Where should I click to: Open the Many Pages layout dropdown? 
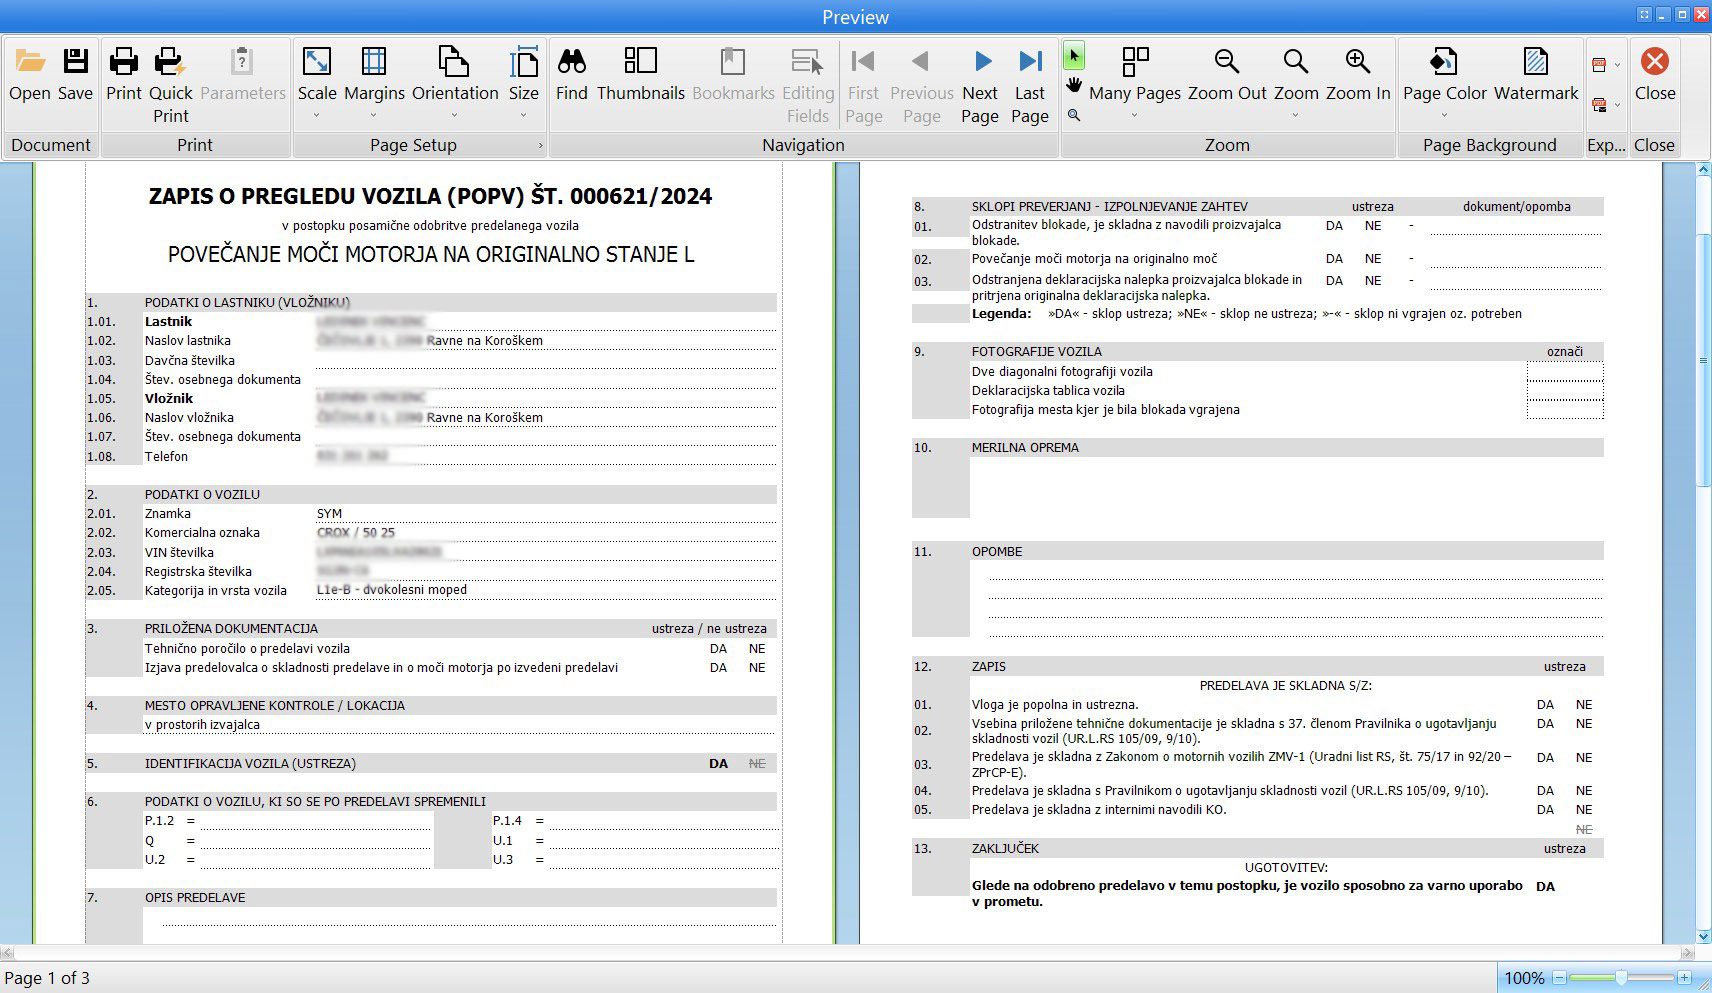(x=1134, y=115)
